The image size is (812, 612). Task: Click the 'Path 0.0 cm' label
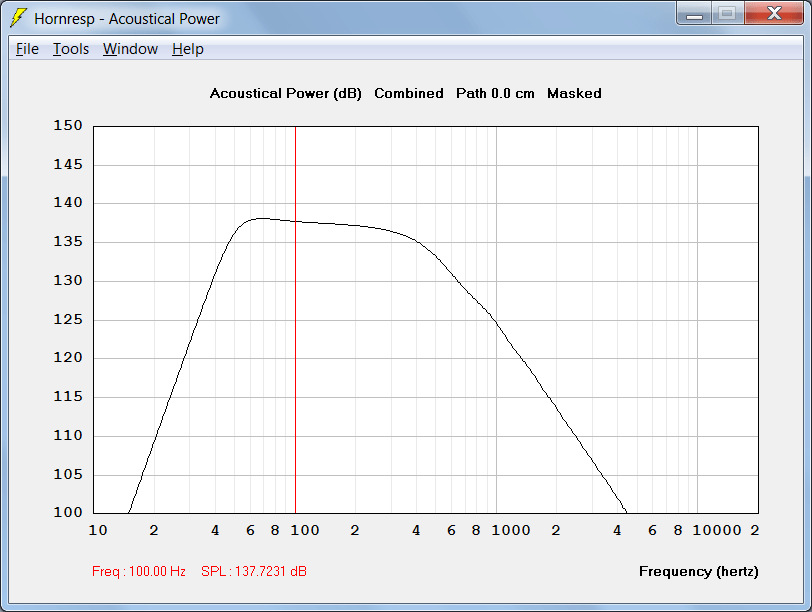(x=495, y=93)
